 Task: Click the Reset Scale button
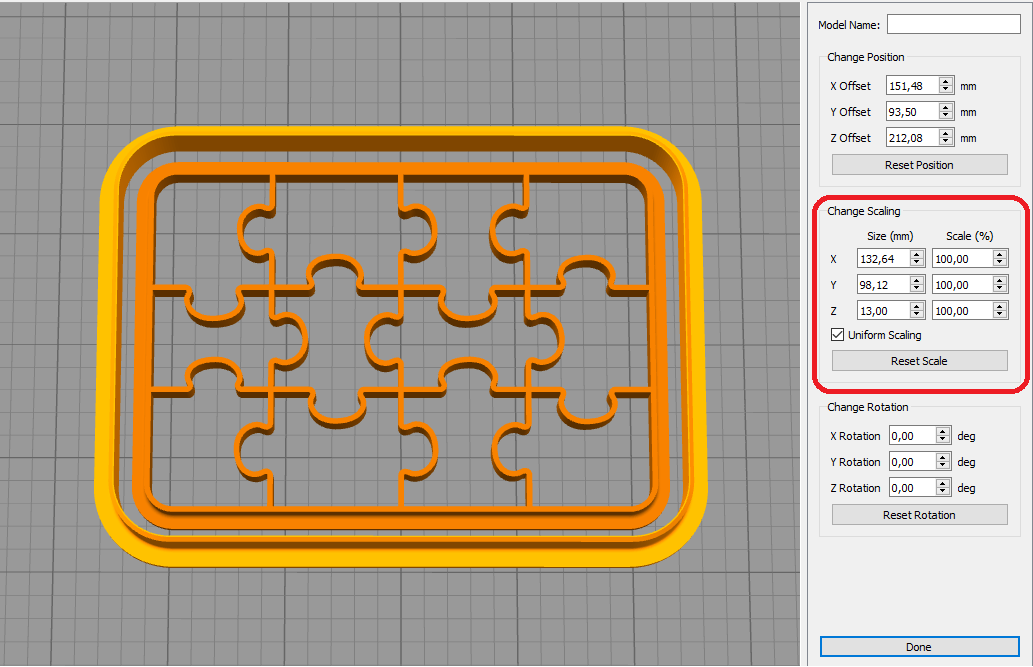[x=919, y=361]
